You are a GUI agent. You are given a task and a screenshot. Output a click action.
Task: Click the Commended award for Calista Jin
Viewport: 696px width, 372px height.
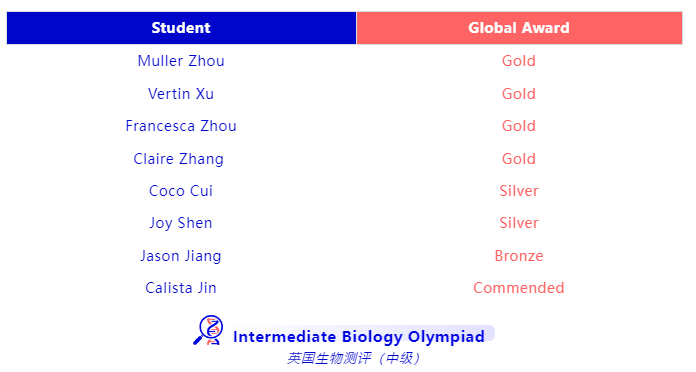(x=519, y=288)
